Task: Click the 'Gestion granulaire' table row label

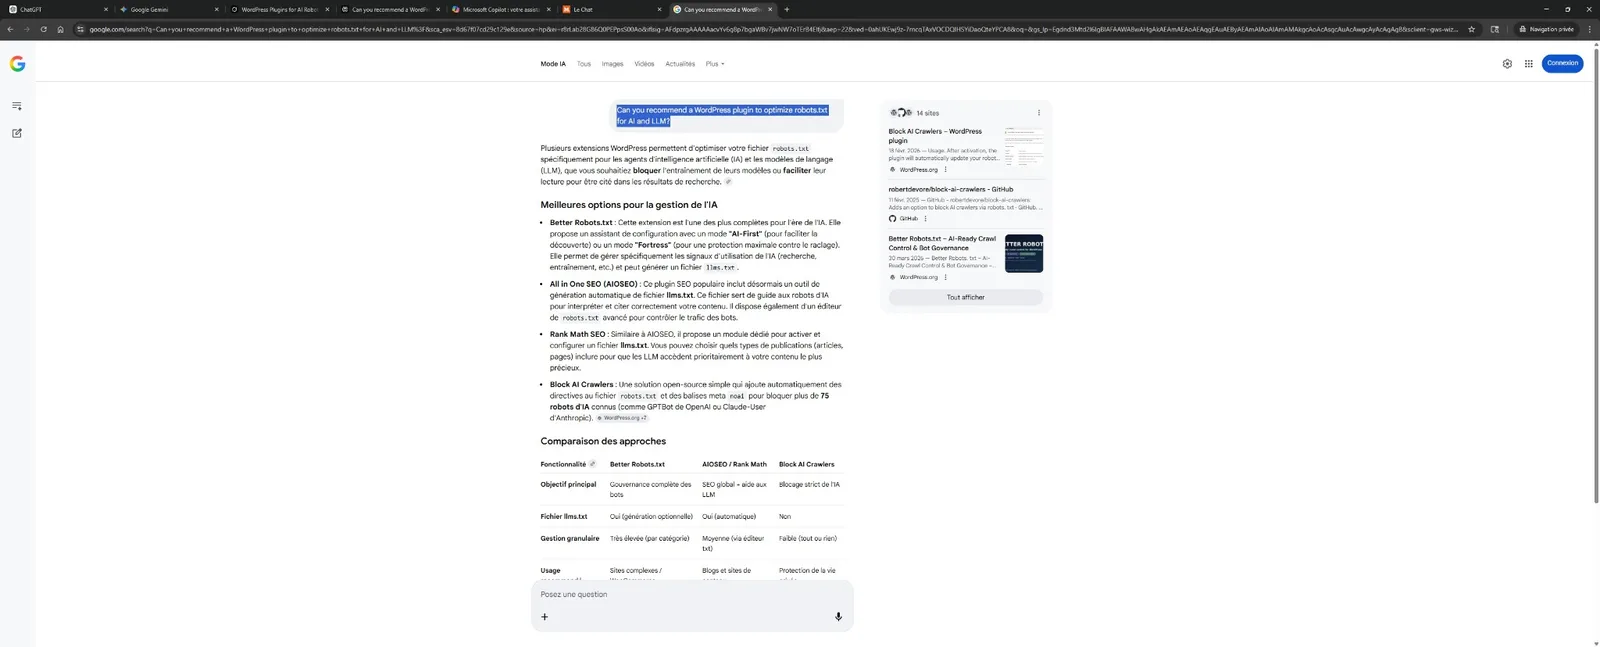Action: tap(570, 538)
